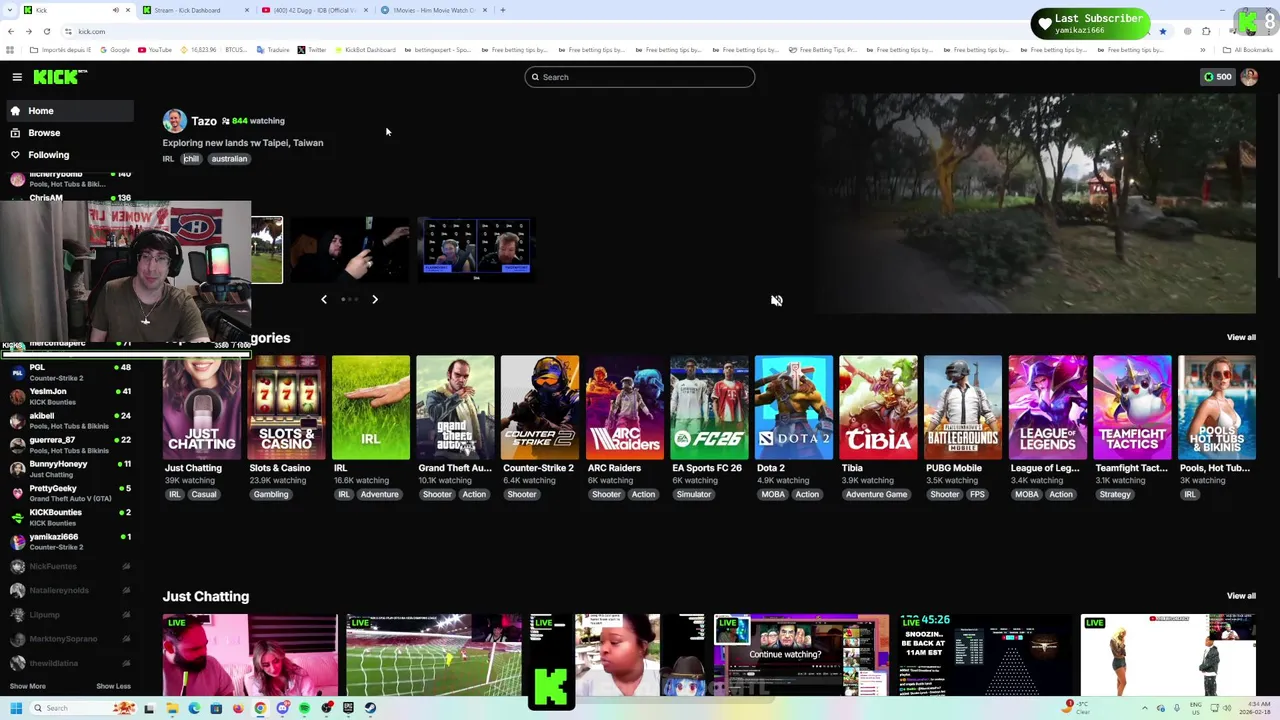Open Tazo's channel avatar
Viewport: 1280px width, 720px height.
click(x=175, y=121)
